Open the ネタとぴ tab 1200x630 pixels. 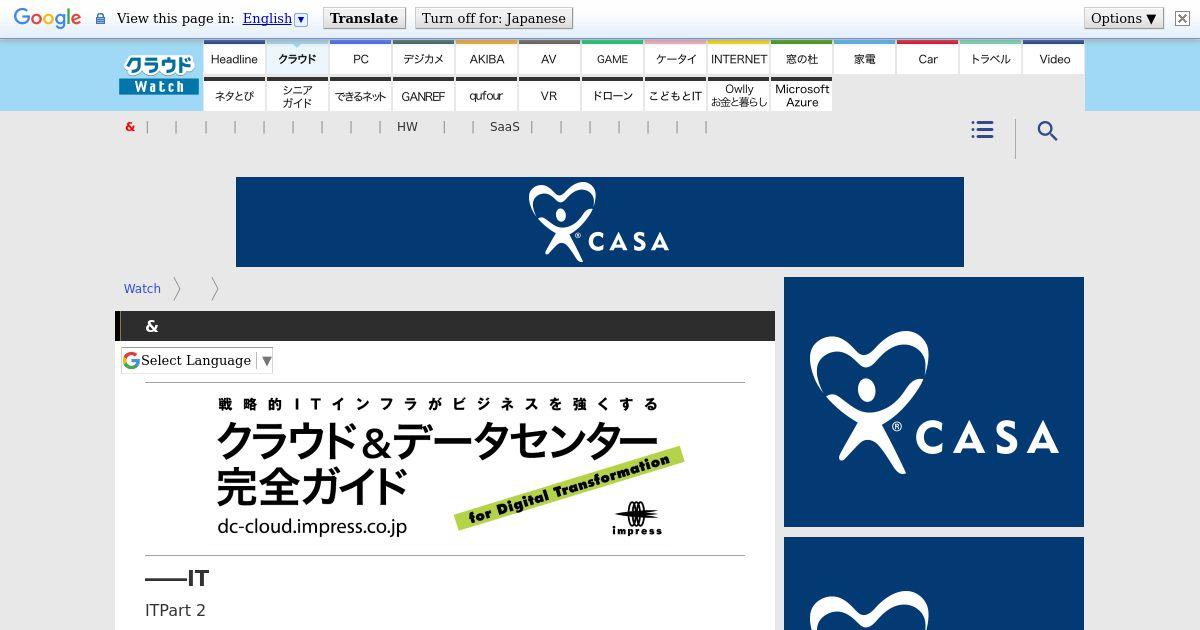click(234, 95)
